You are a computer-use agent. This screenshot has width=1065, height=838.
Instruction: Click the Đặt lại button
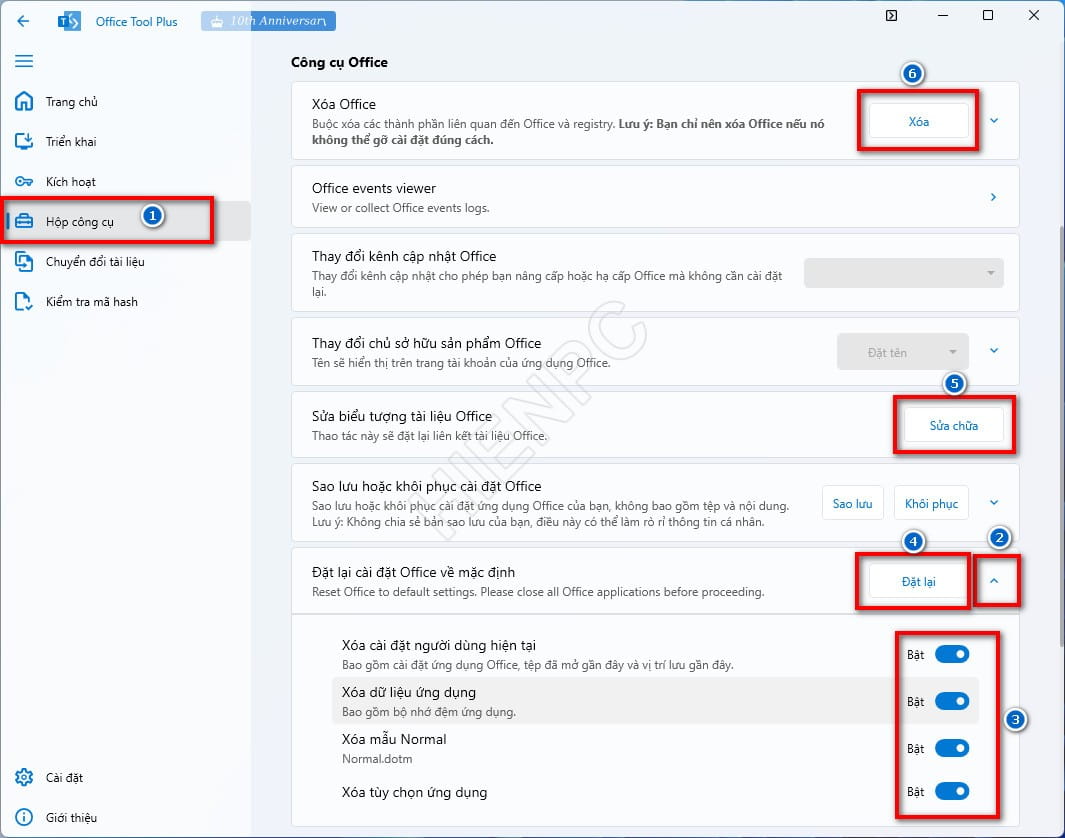918,581
